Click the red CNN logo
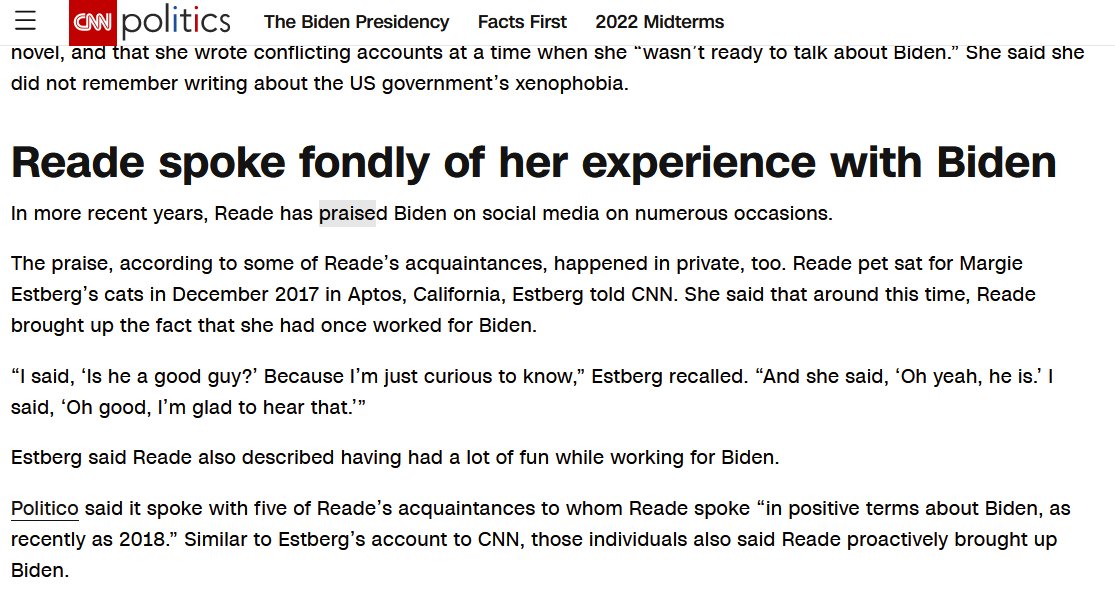 (92, 22)
